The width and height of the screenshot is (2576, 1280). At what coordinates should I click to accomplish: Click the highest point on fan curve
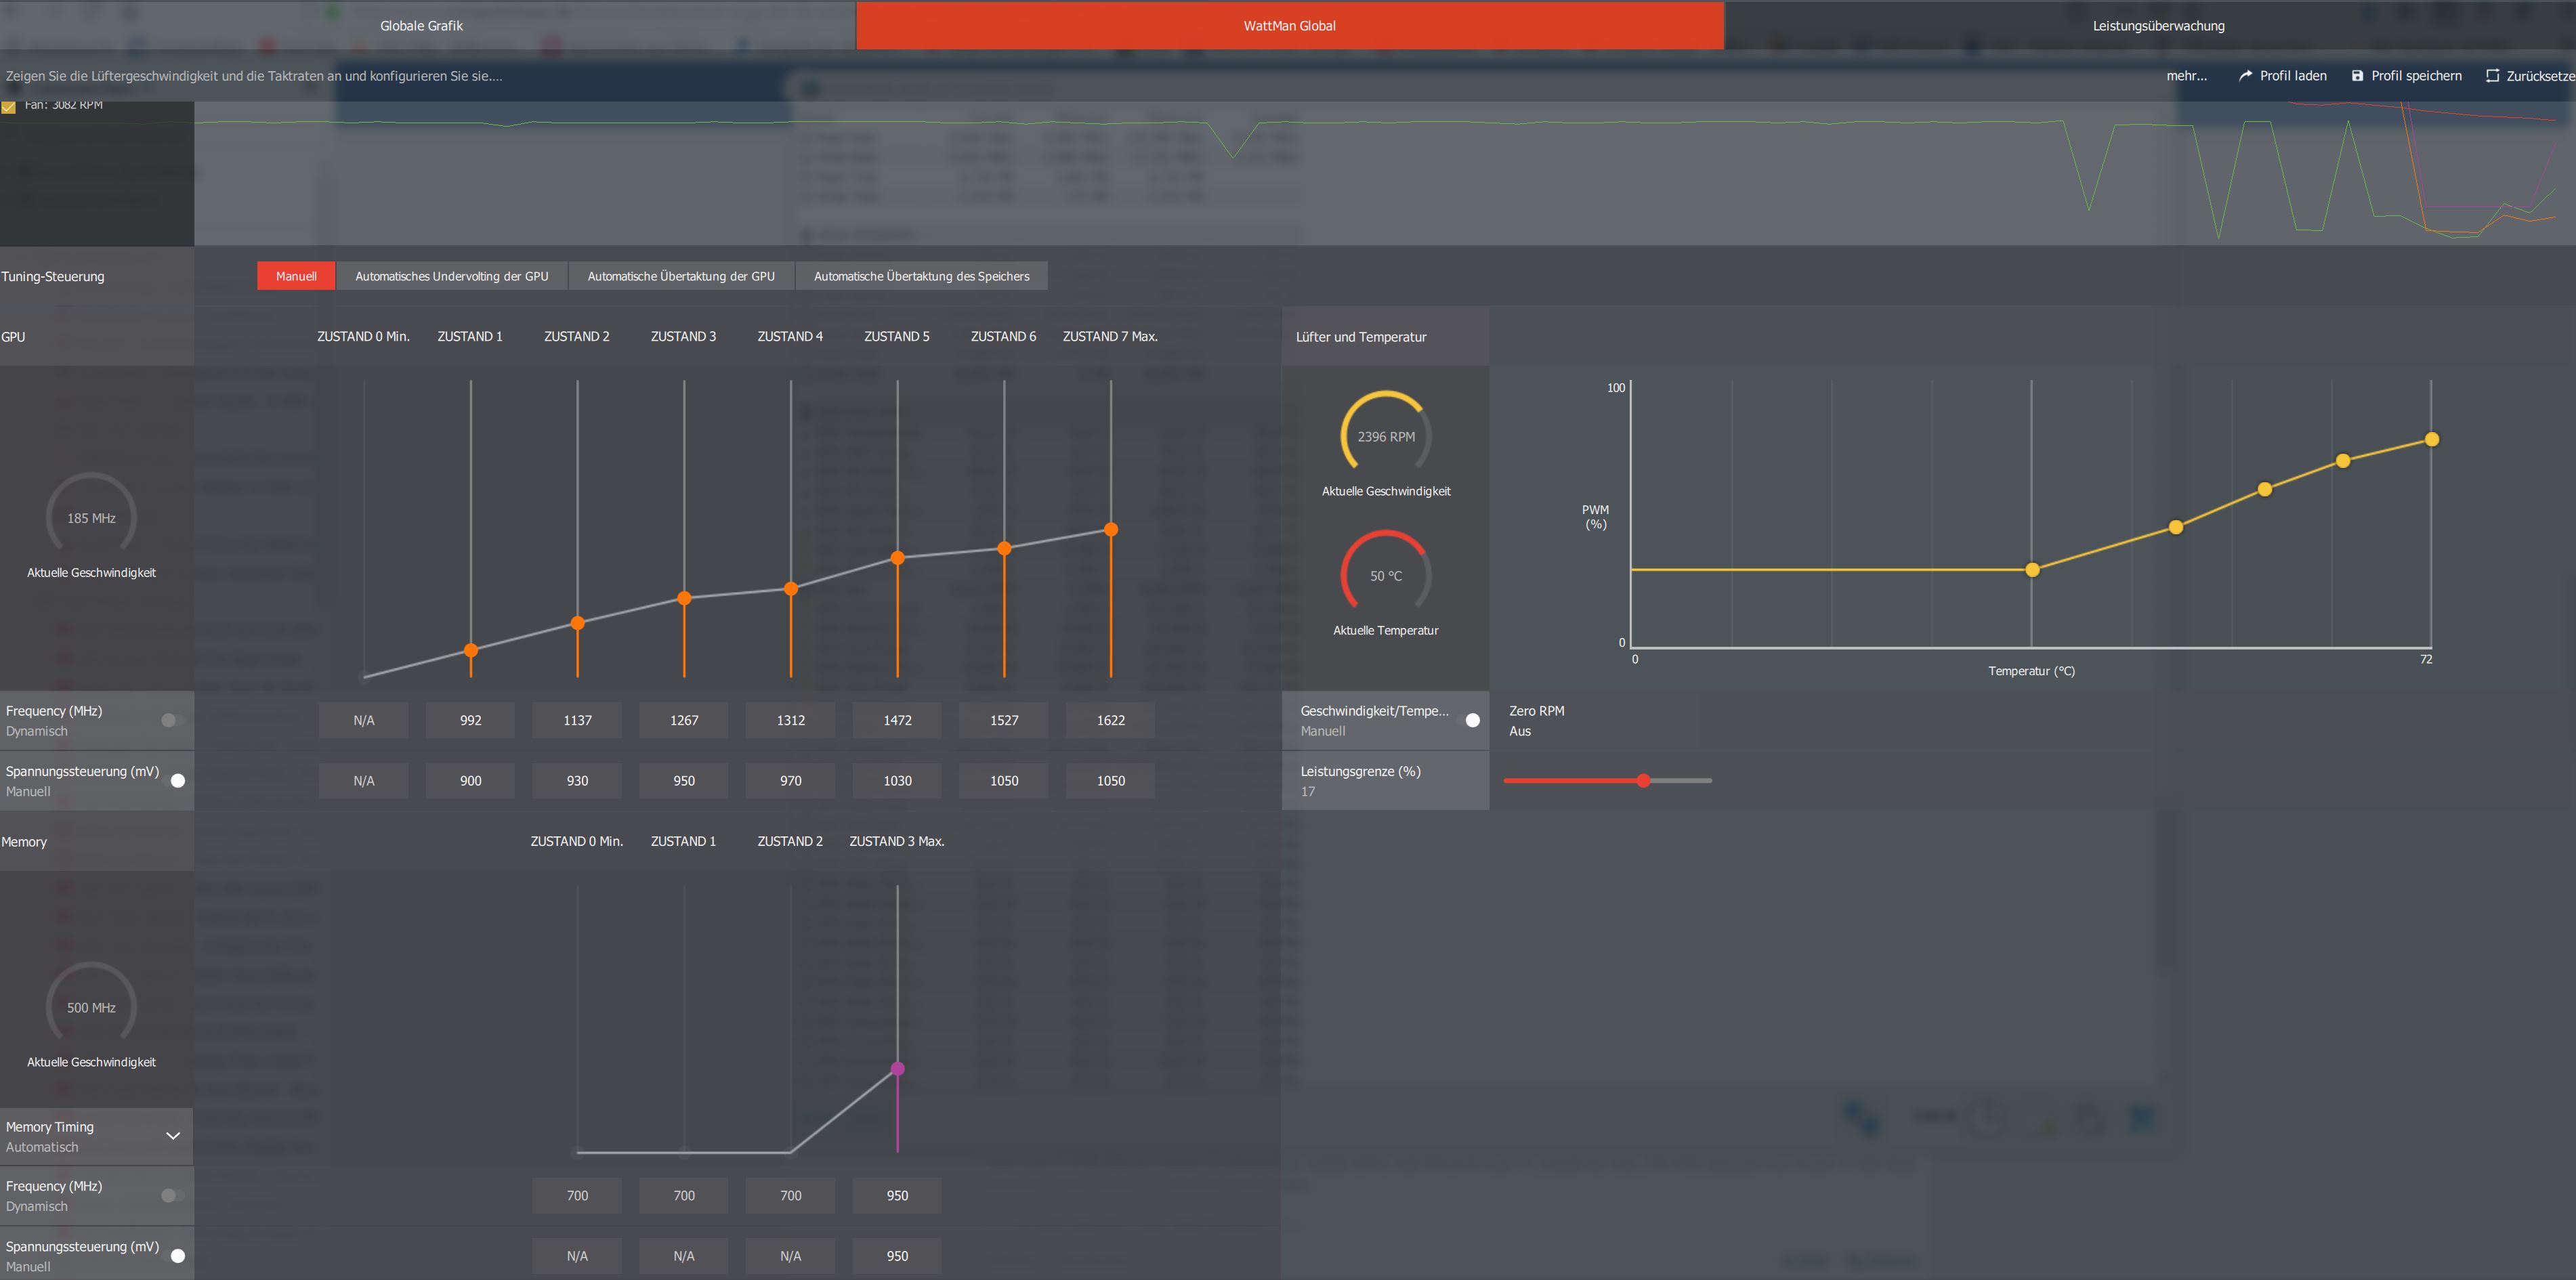2431,439
